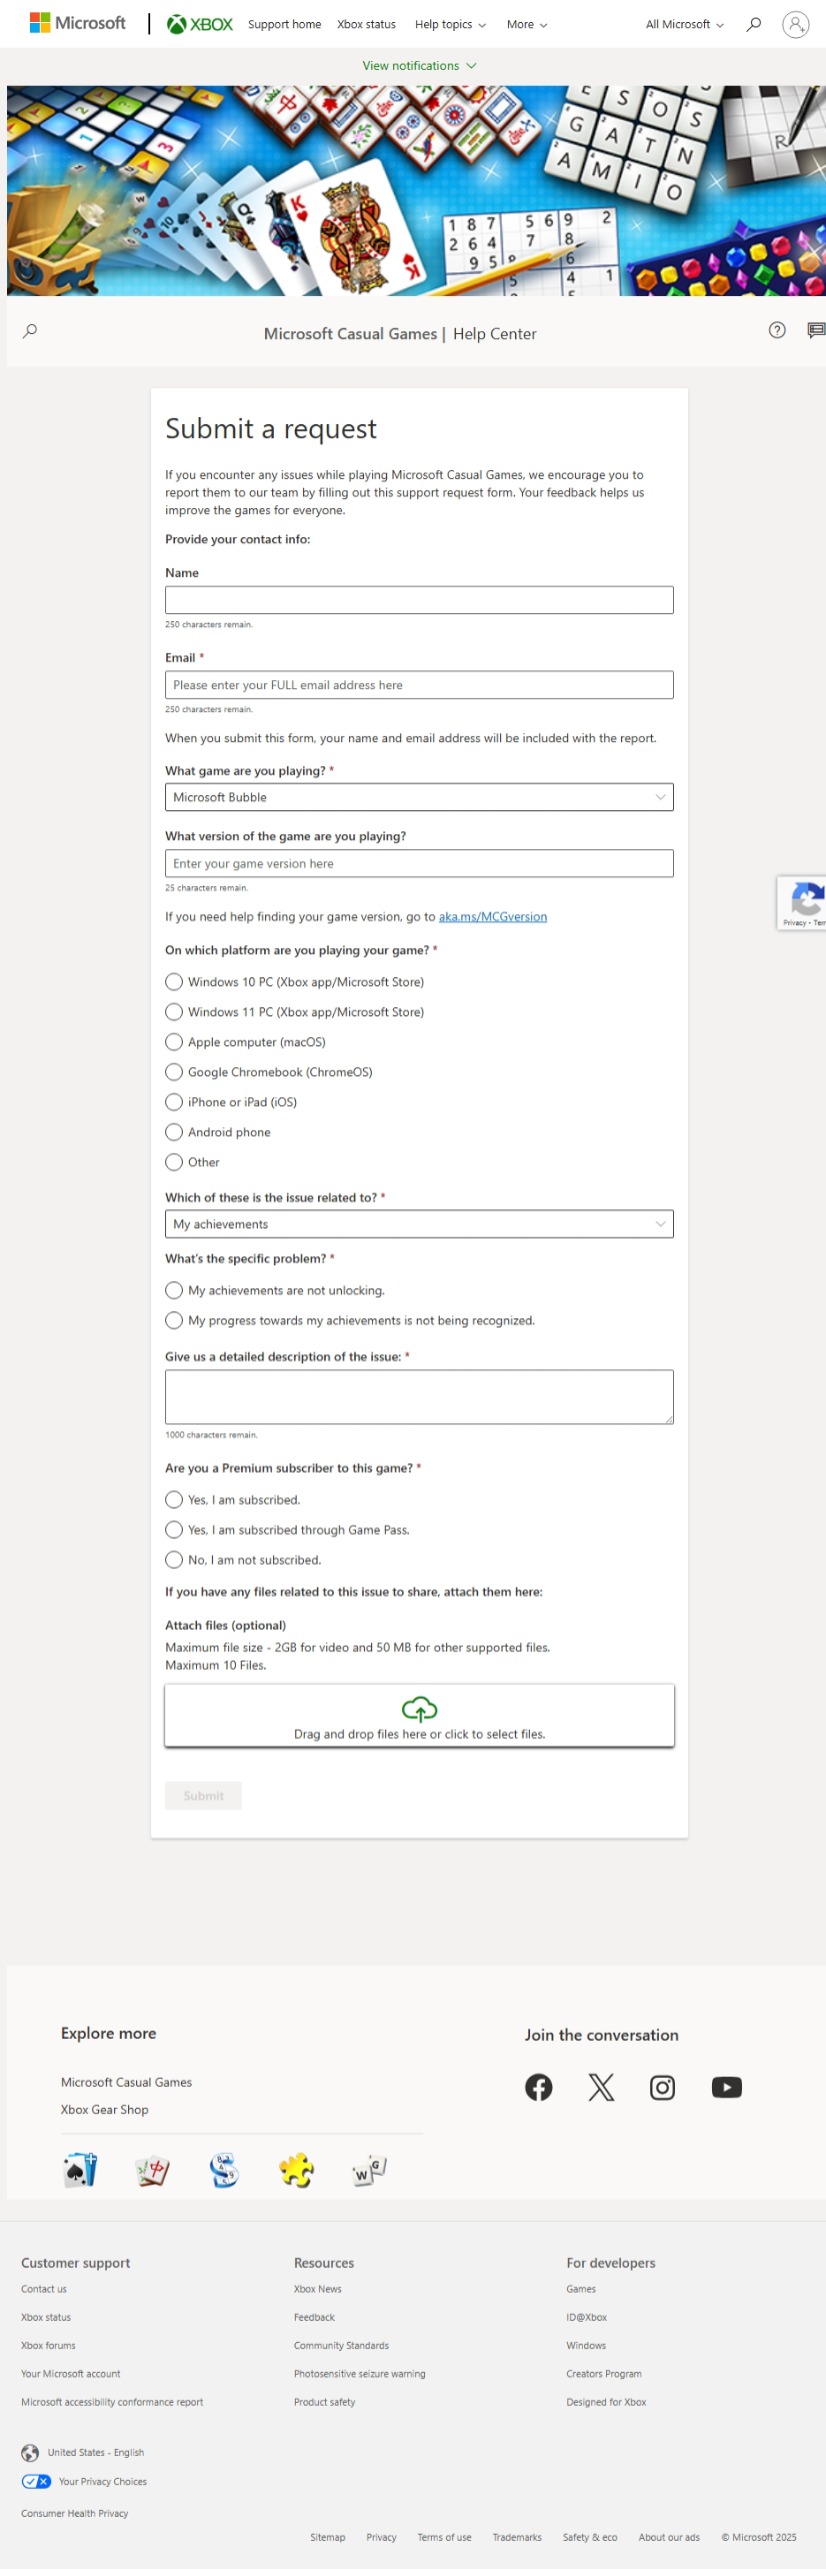Click the help question mark icon

(777, 330)
